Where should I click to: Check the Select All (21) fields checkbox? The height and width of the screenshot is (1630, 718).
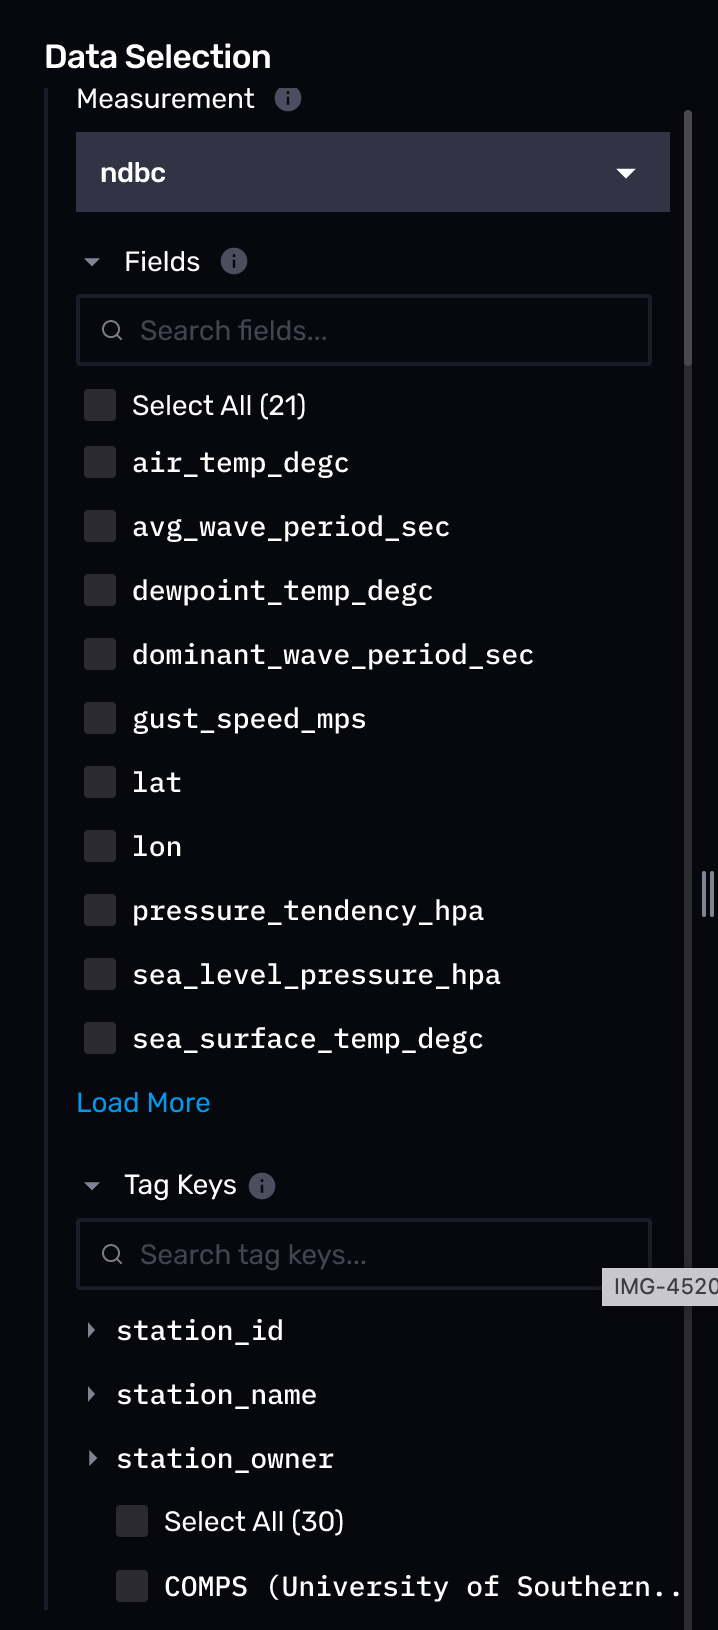coord(99,405)
